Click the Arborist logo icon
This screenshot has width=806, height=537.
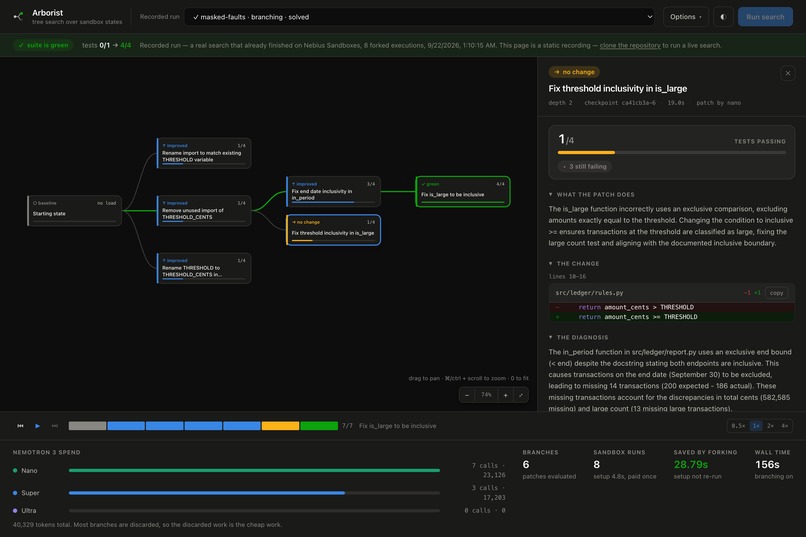[19, 16]
